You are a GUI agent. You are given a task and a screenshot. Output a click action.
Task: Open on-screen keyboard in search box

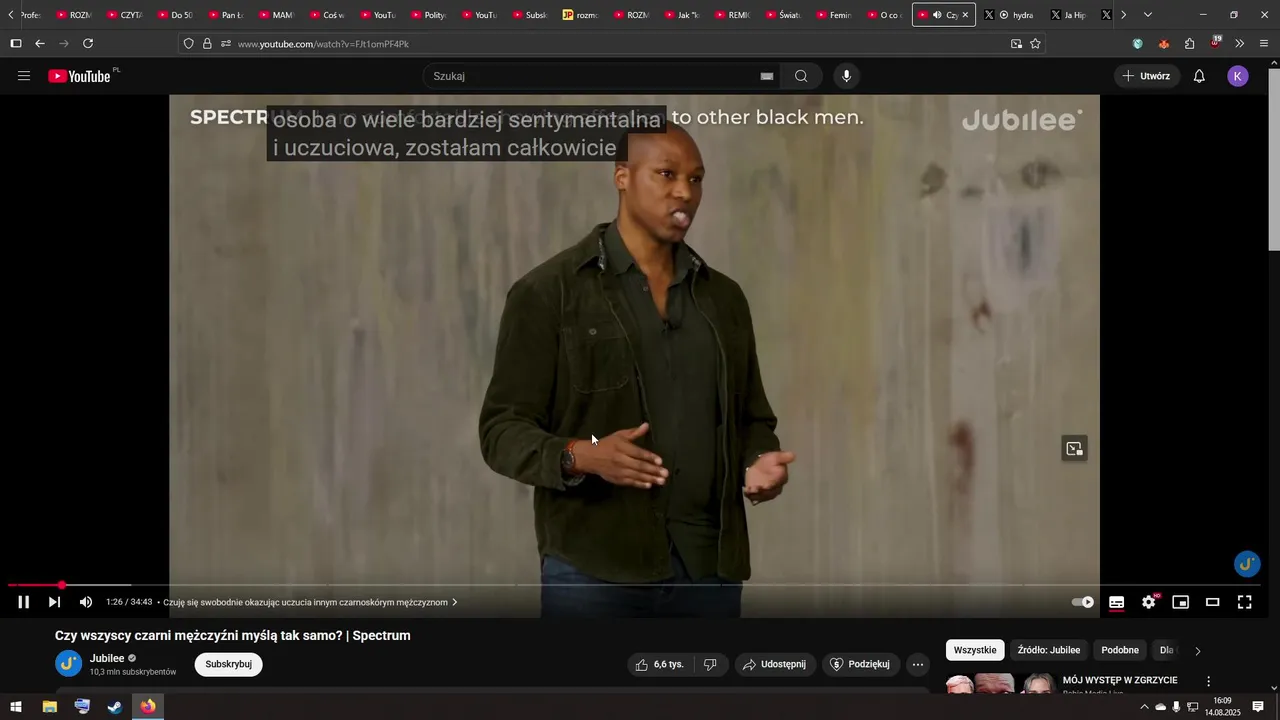tap(767, 76)
